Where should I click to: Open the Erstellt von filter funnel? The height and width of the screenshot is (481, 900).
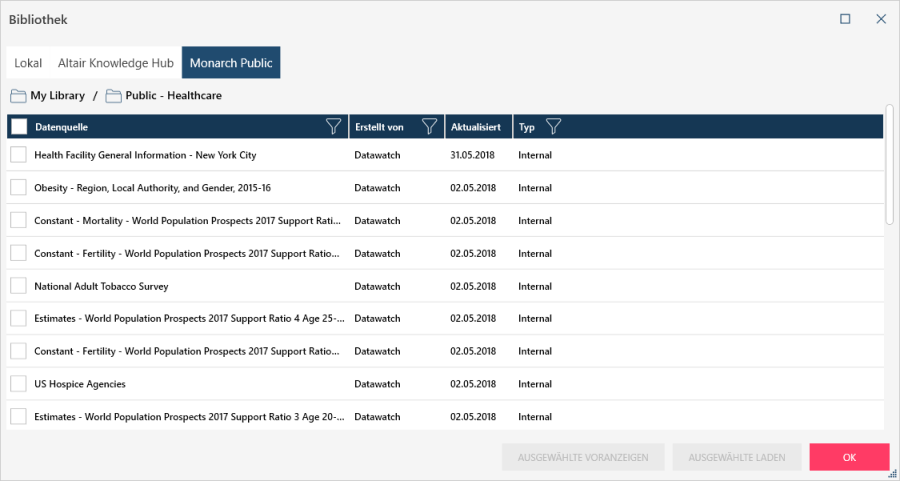(x=429, y=127)
